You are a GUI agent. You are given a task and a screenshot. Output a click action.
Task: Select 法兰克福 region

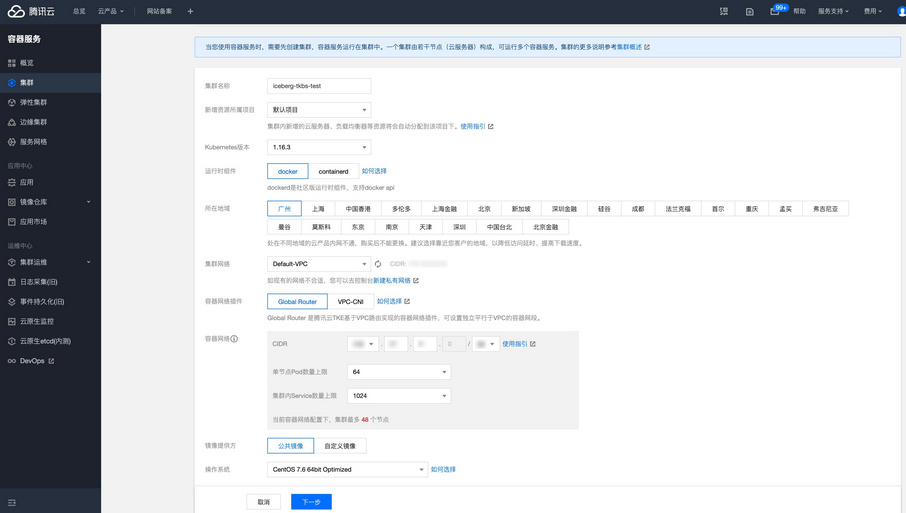click(678, 209)
